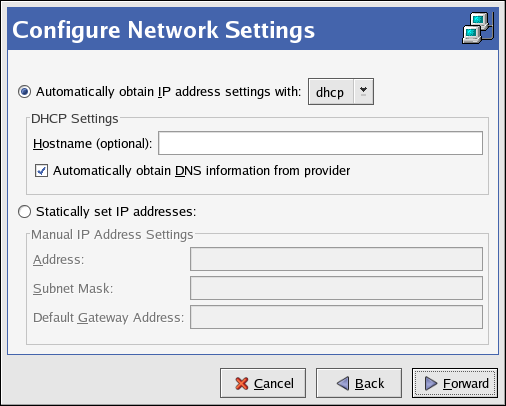Click the left arrow icon on Back

point(342,383)
